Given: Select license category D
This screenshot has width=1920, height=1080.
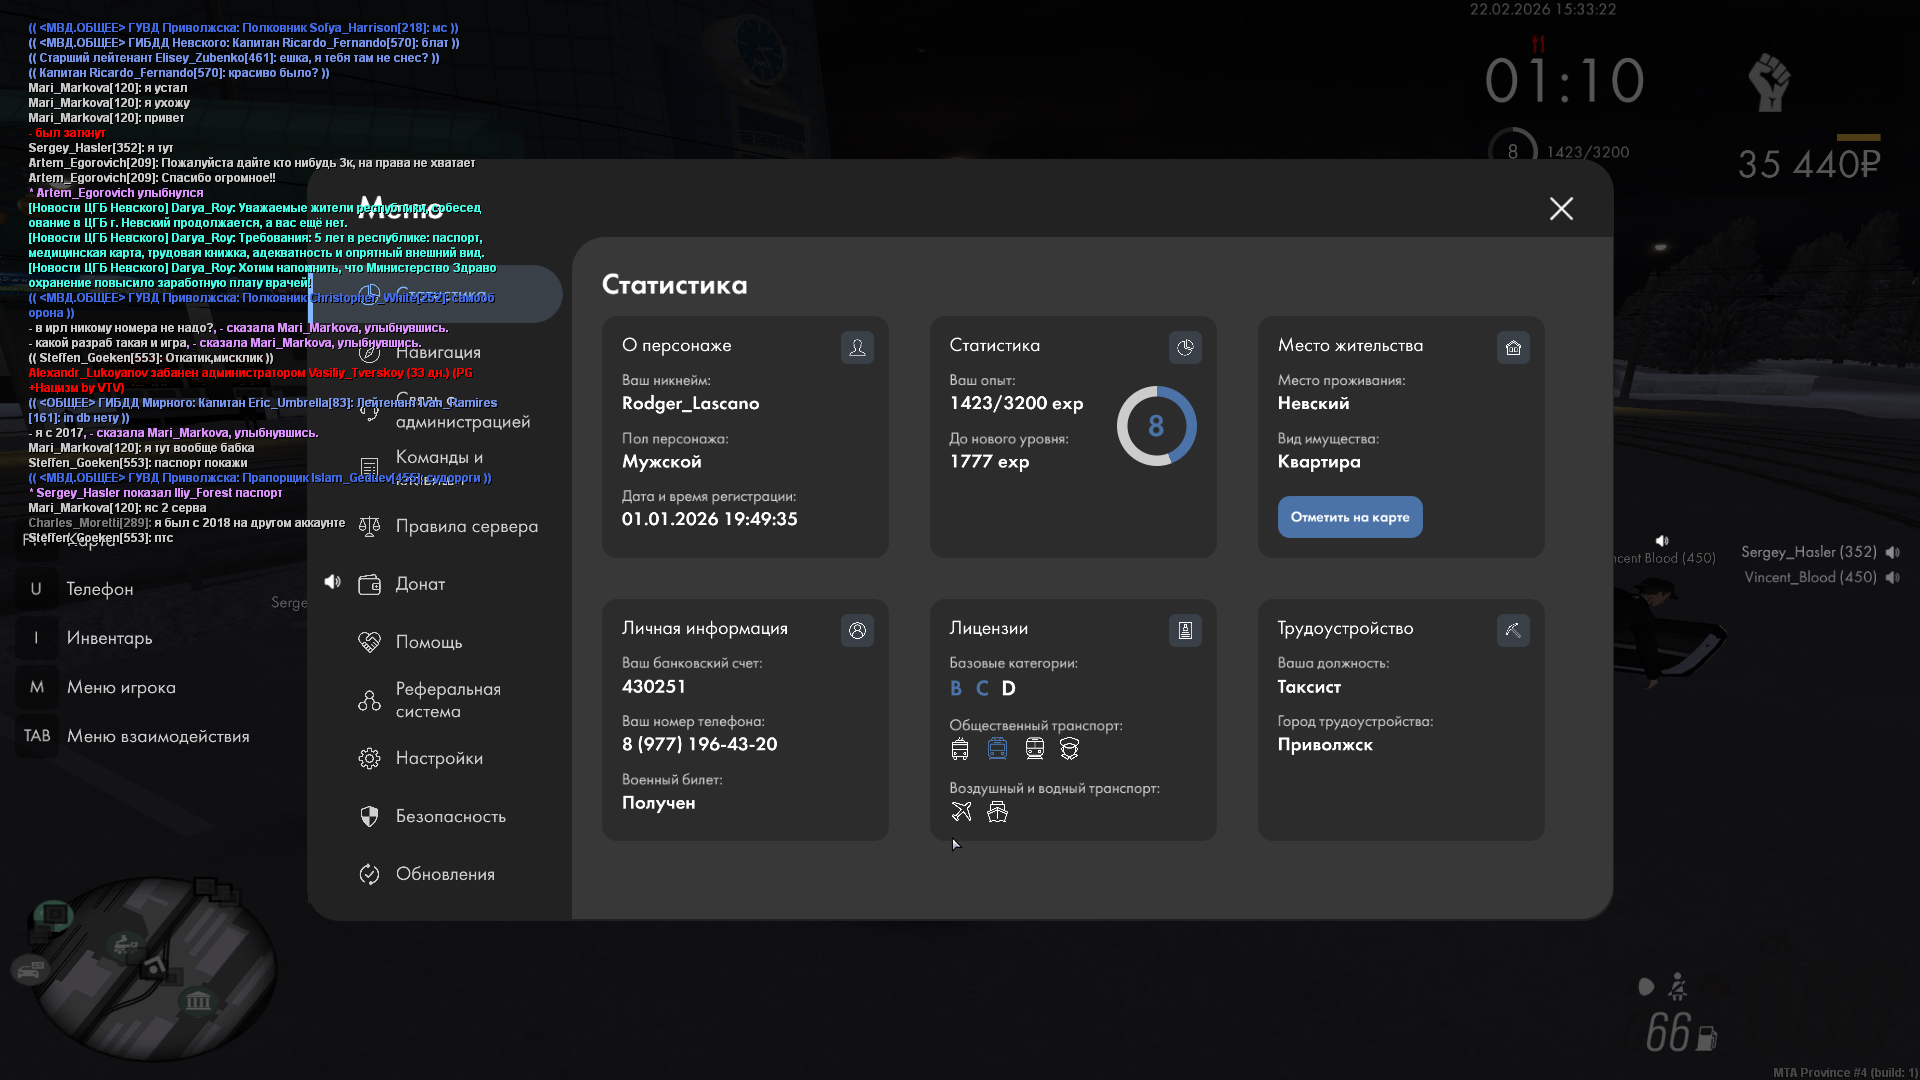Looking at the screenshot, I should coord(1008,688).
